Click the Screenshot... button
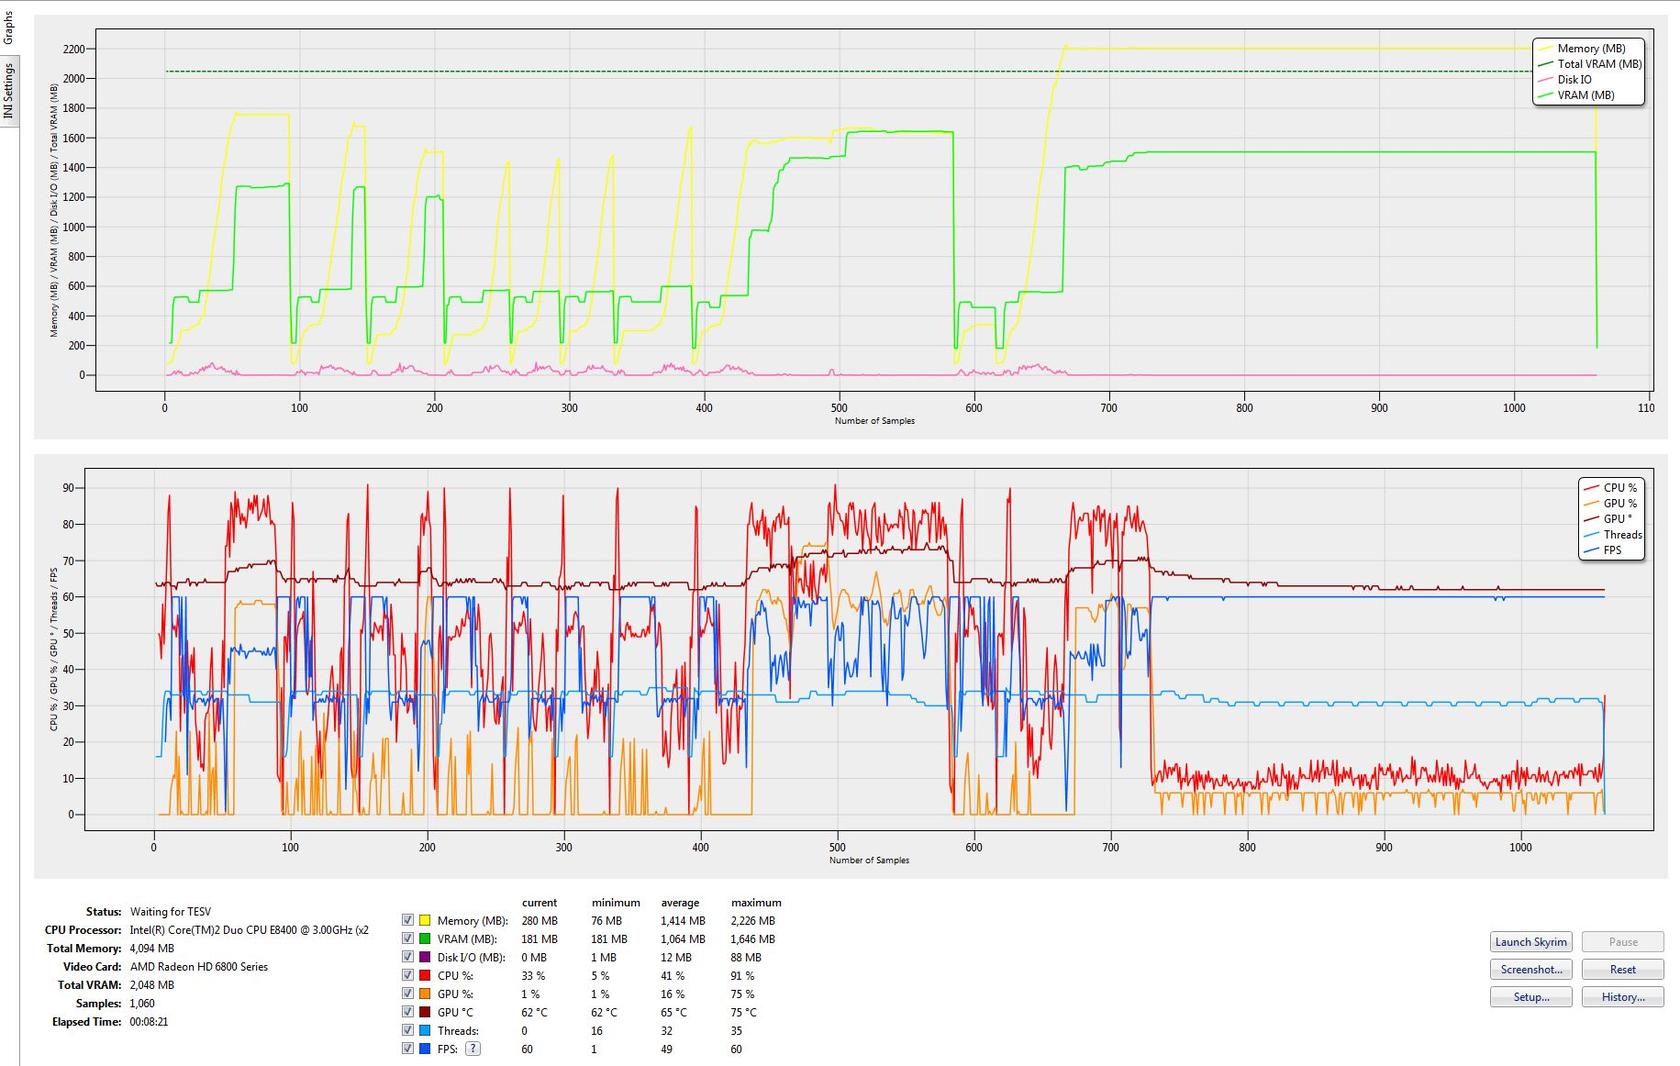The width and height of the screenshot is (1680, 1066). tap(1530, 969)
